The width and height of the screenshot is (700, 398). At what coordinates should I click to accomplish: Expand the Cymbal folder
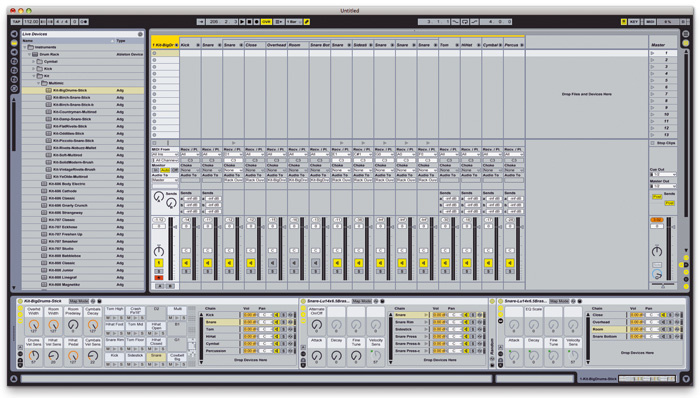click(x=34, y=62)
